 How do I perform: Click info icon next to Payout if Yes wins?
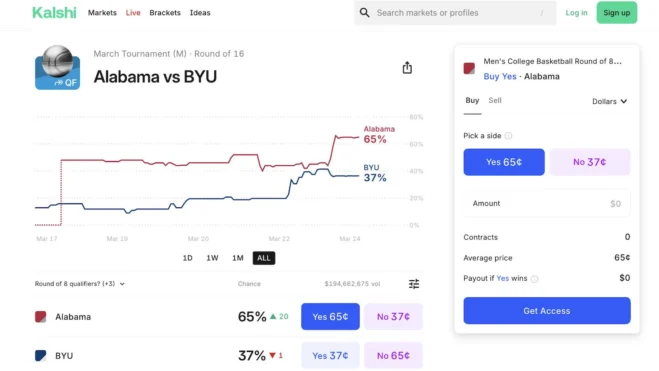pyautogui.click(x=534, y=279)
